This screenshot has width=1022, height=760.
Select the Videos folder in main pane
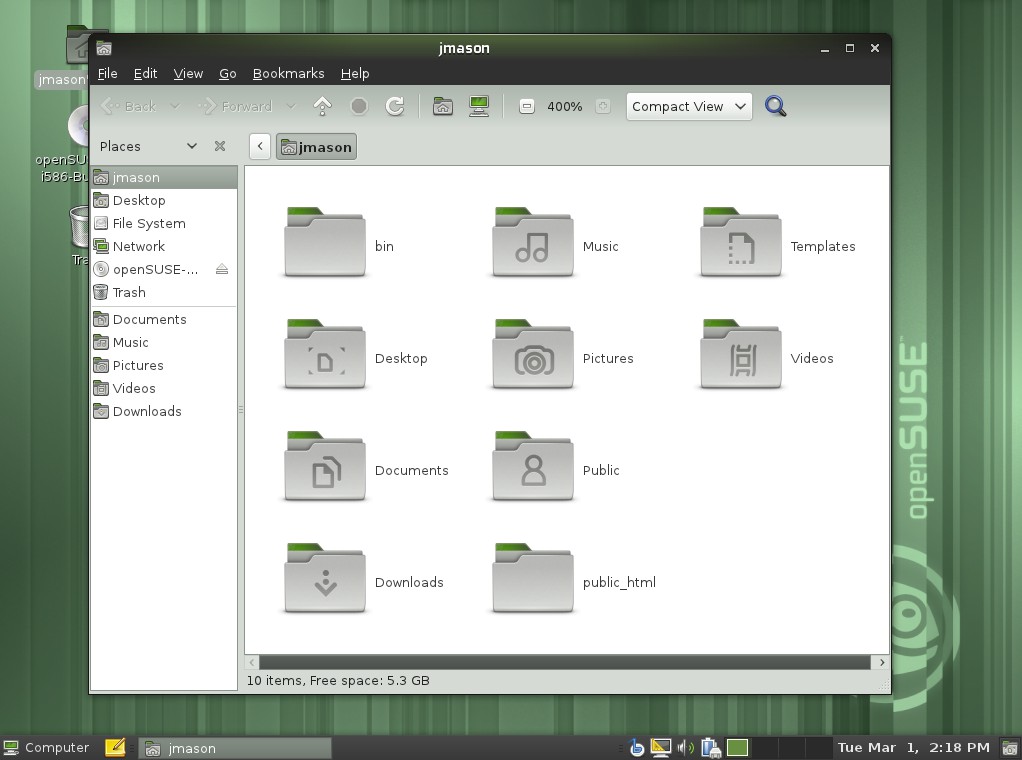pos(740,354)
